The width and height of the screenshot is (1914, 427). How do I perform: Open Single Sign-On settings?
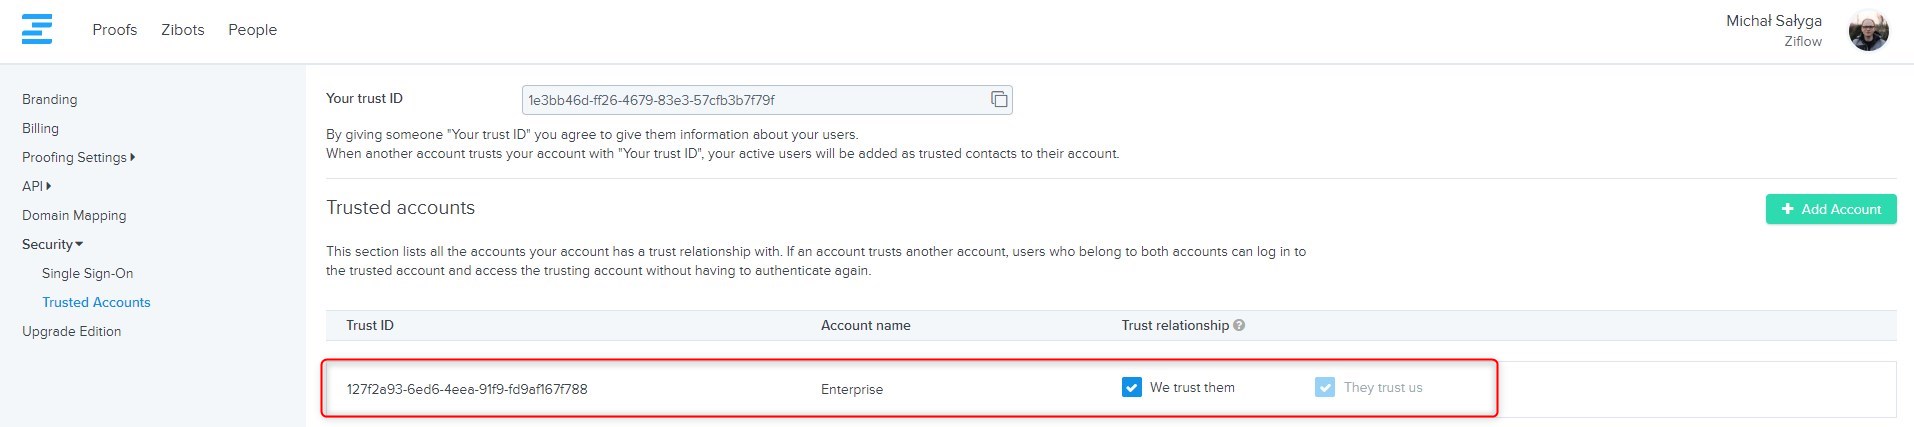(87, 273)
